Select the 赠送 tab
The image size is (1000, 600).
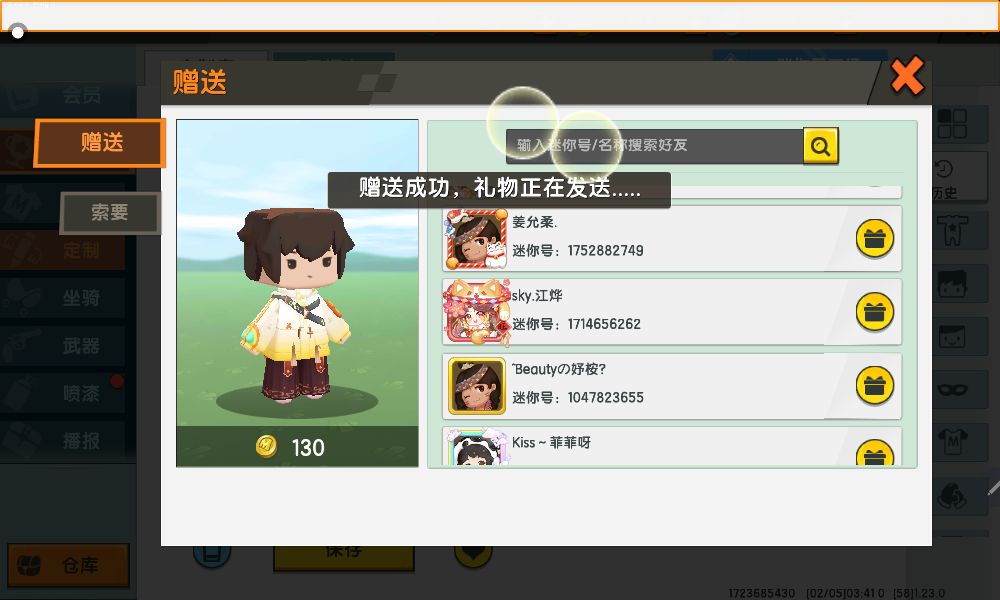point(100,143)
